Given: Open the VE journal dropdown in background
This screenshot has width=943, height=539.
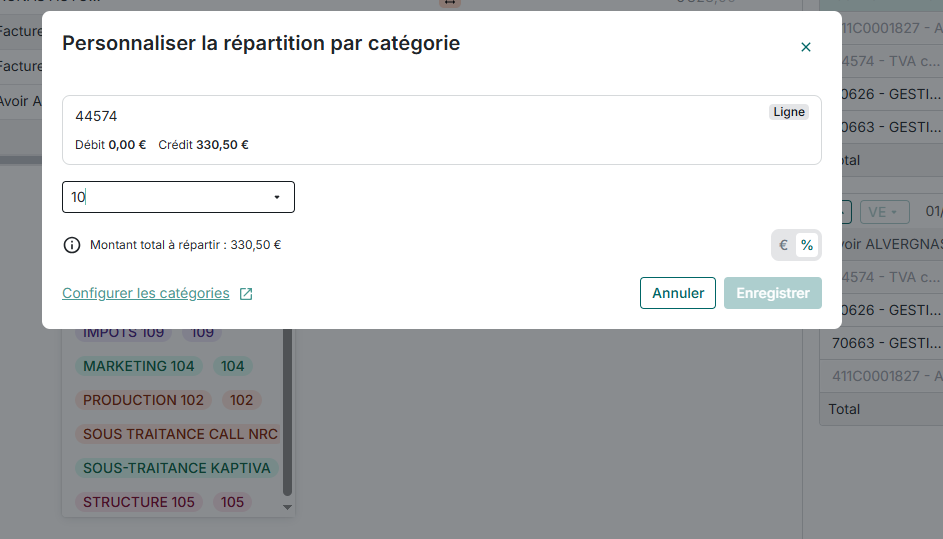Looking at the screenshot, I should [x=884, y=212].
